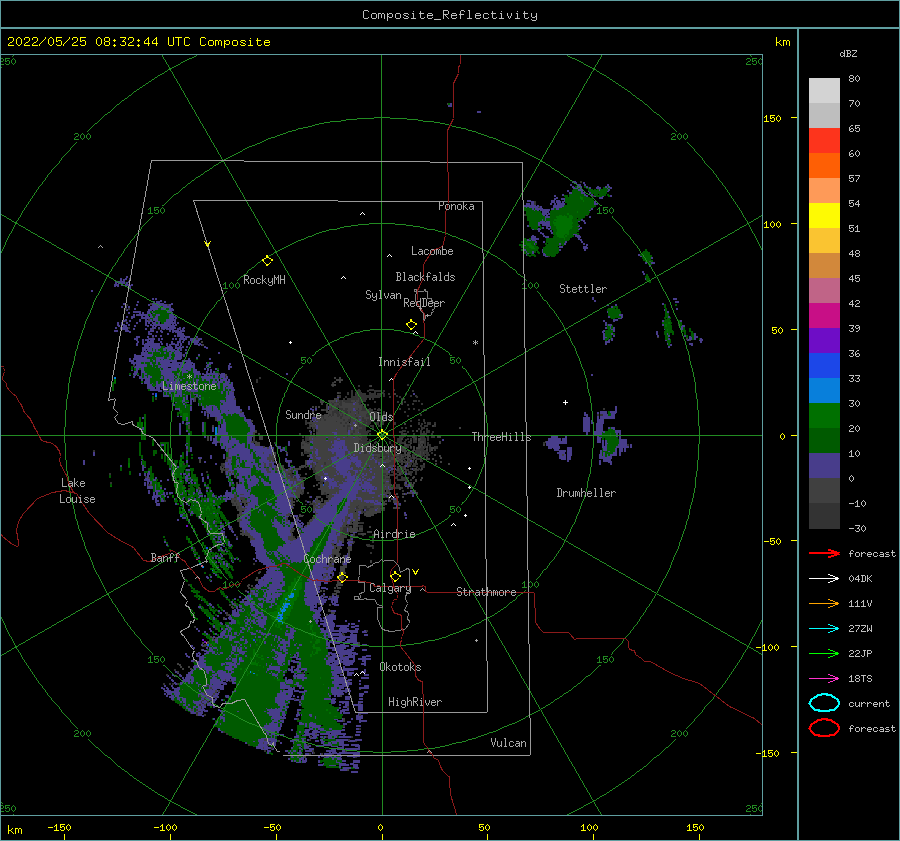900x841 pixels.
Task: Click the Stettler label
Action: coord(583,289)
